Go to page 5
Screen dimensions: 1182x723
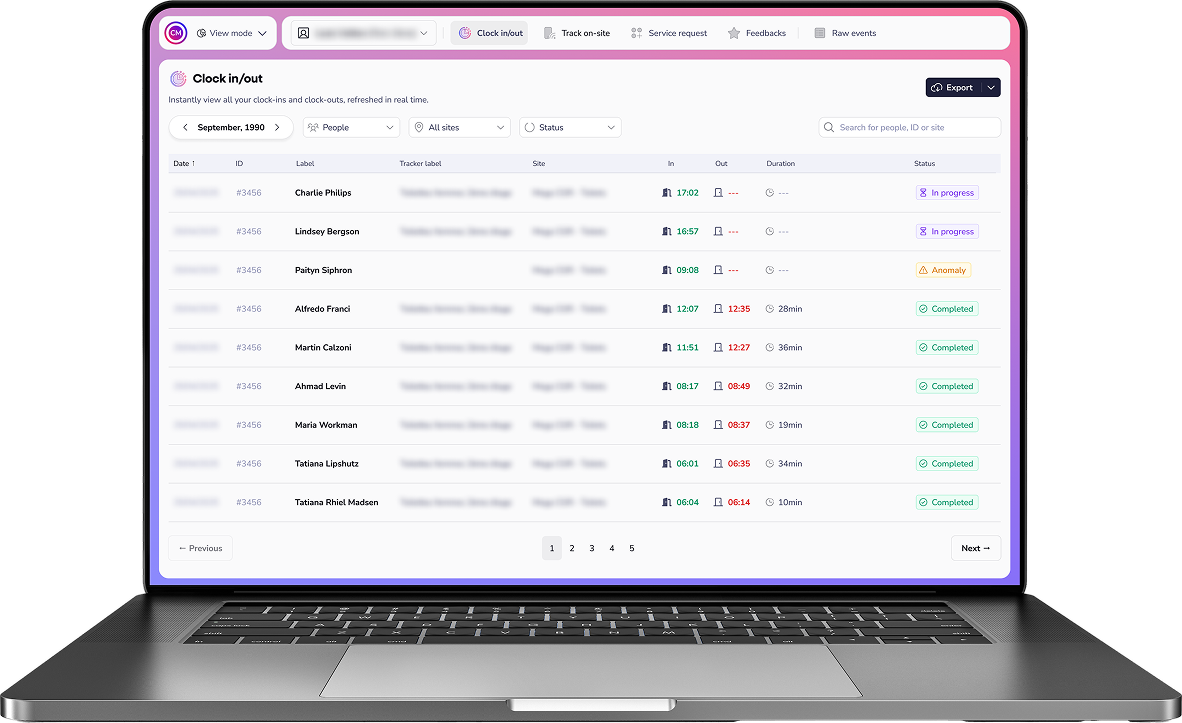(x=632, y=548)
